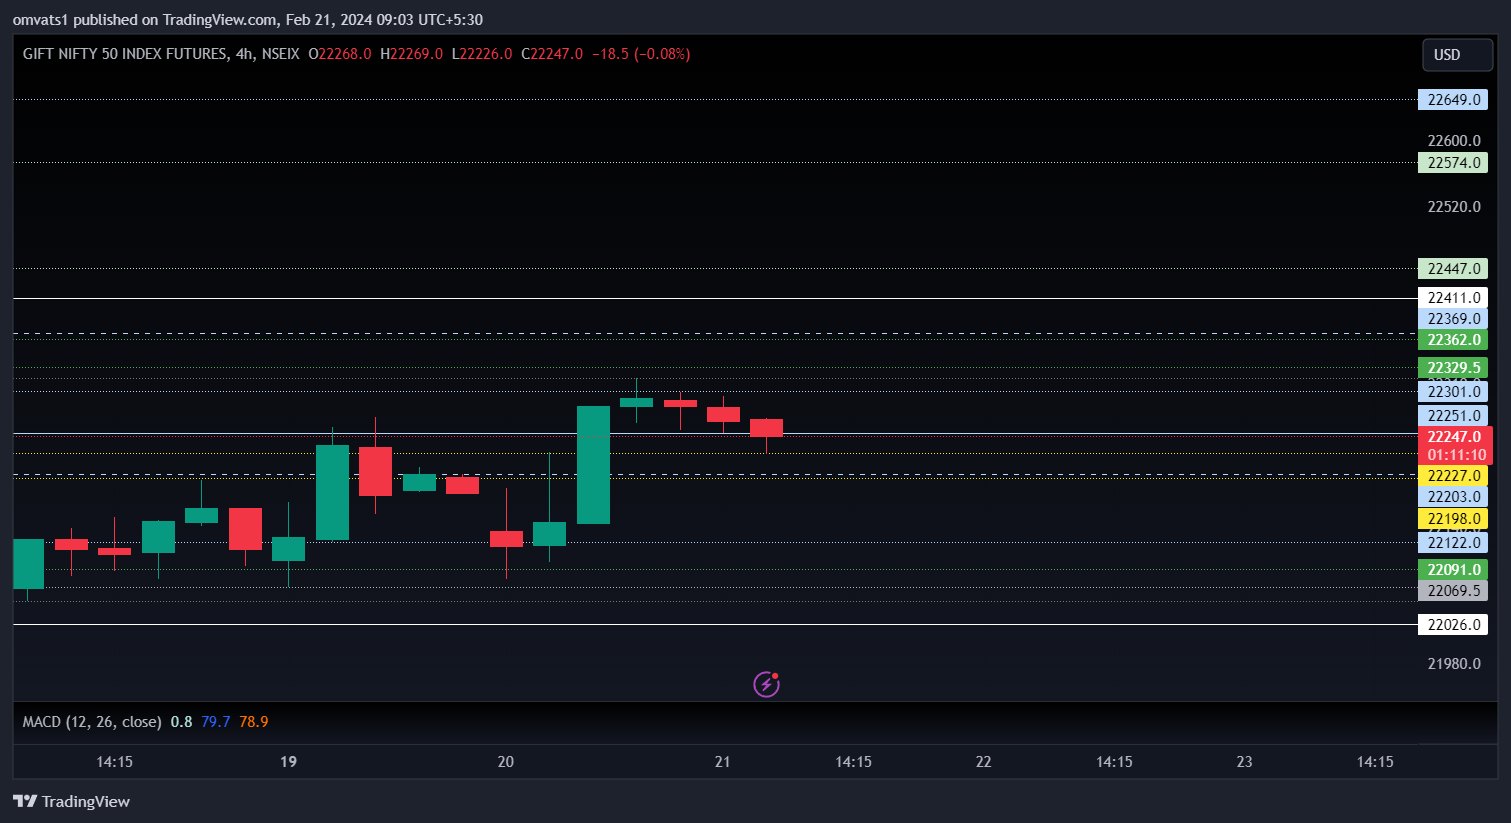
Task: Click the orange MACD signal value 78.9
Action: point(253,721)
